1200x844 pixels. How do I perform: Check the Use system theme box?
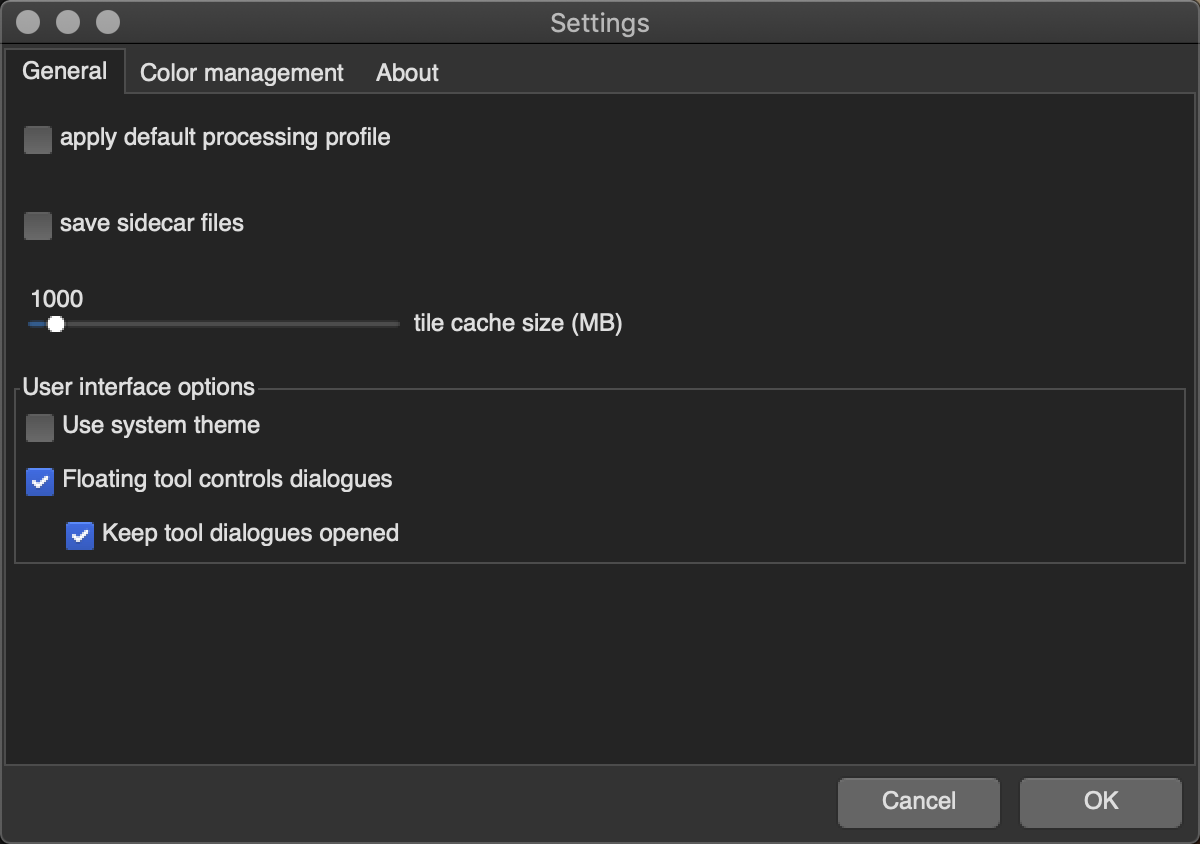tap(40, 428)
